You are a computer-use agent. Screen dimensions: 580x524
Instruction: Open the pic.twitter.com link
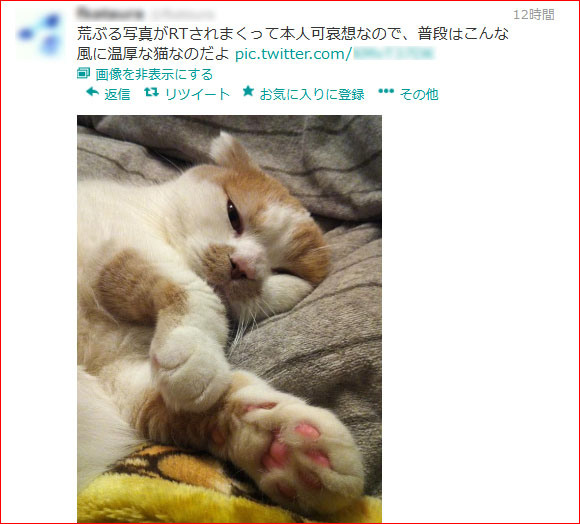click(x=335, y=54)
